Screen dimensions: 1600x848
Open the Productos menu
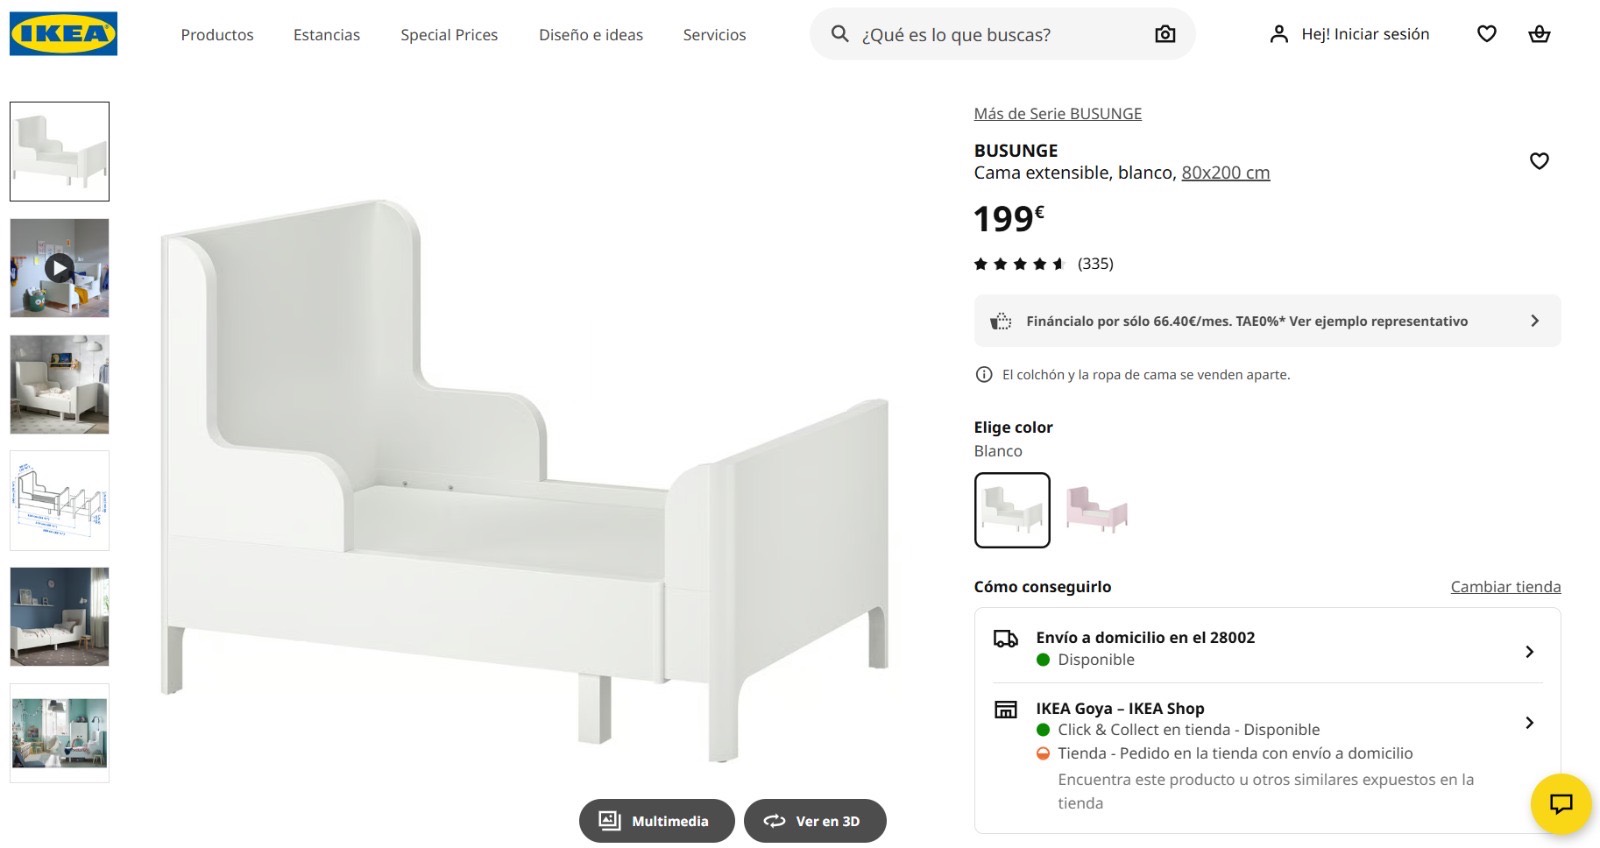click(217, 35)
